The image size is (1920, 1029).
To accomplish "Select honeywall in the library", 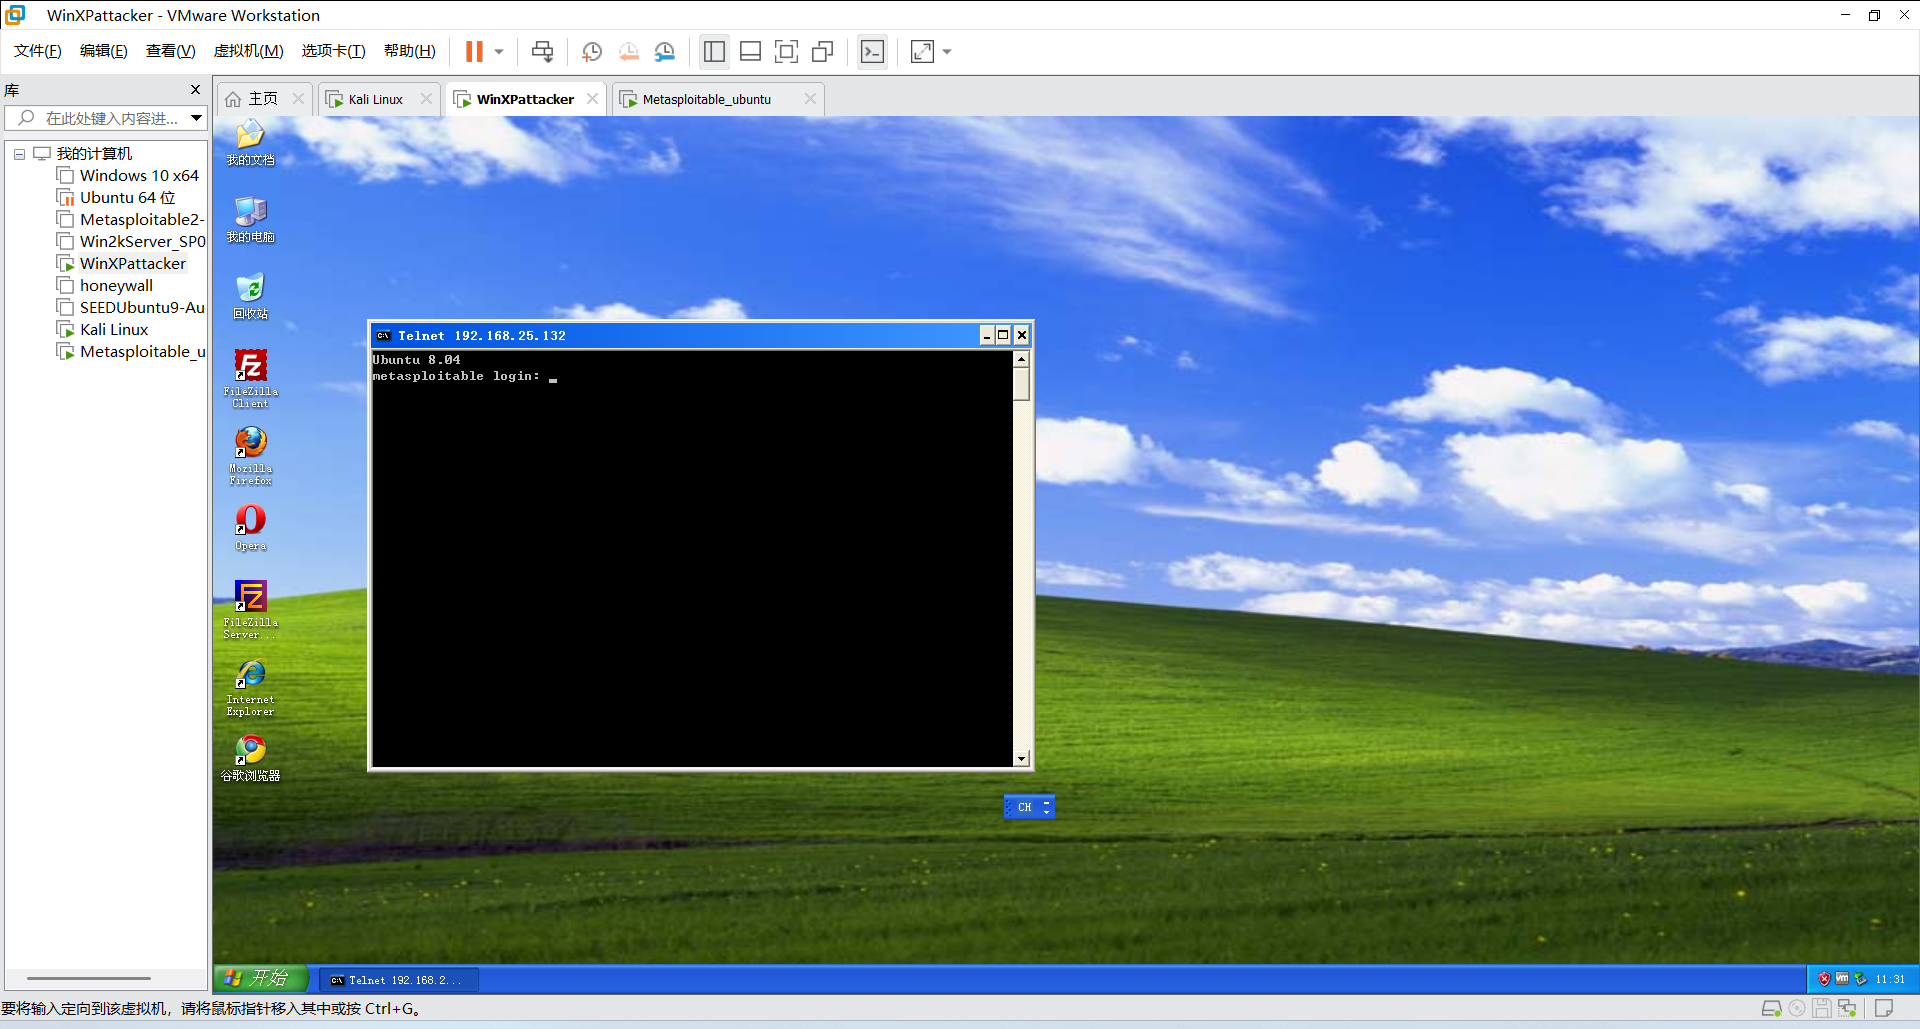I will pyautogui.click(x=105, y=286).
